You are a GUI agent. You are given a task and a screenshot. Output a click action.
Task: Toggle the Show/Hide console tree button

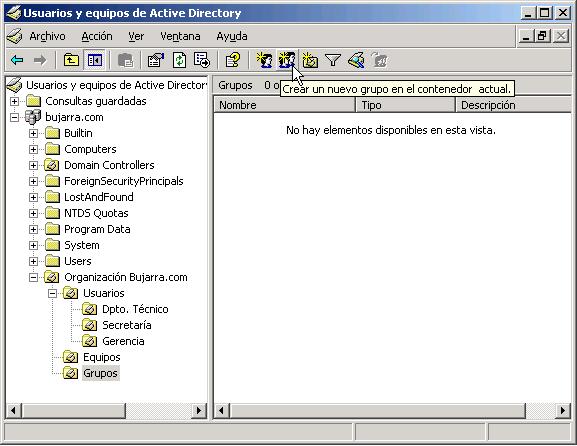pyautogui.click(x=95, y=60)
